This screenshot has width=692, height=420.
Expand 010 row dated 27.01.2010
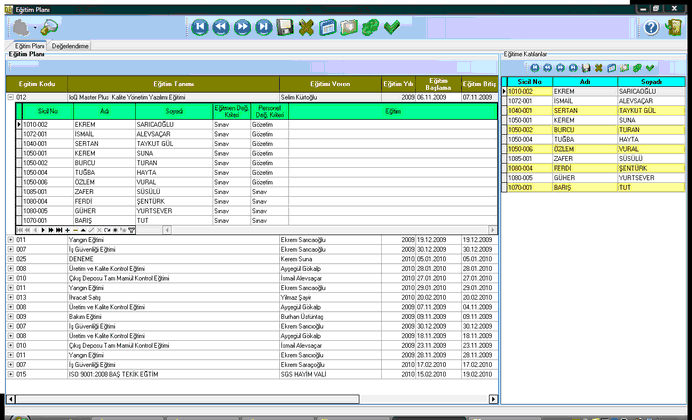click(x=11, y=278)
